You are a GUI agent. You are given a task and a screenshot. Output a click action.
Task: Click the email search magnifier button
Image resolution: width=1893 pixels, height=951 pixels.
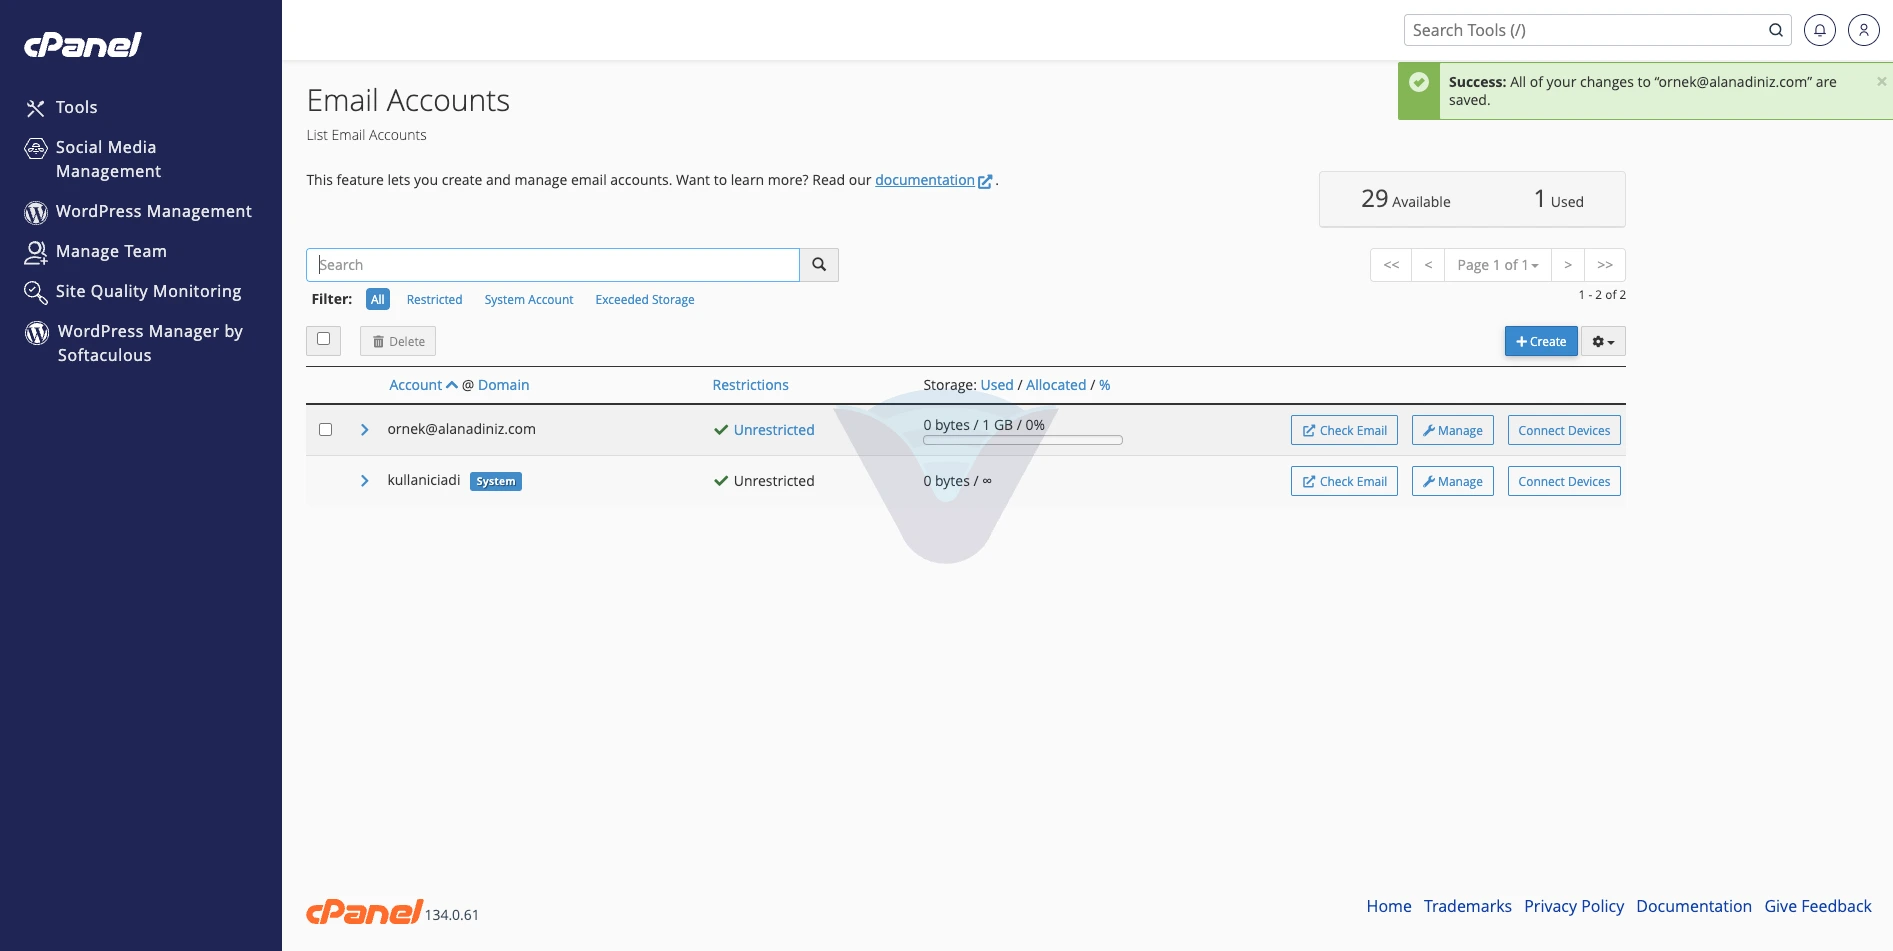(x=819, y=265)
